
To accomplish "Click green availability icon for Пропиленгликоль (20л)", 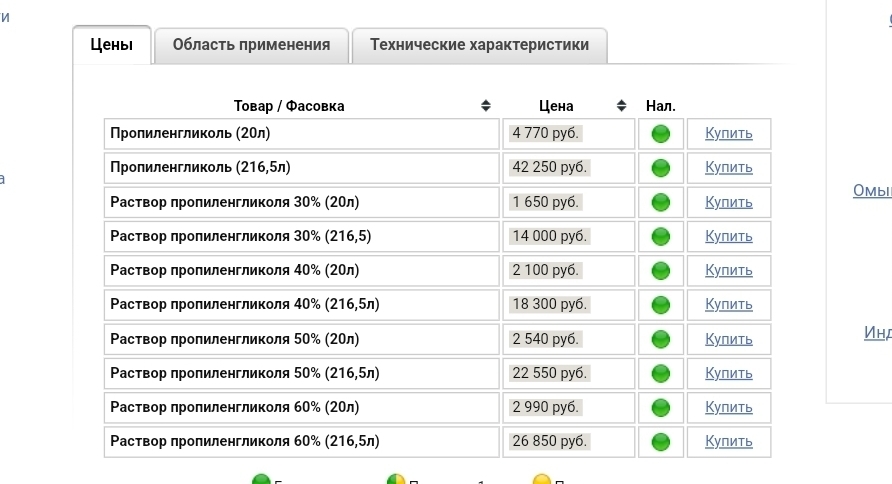I will 660,134.
